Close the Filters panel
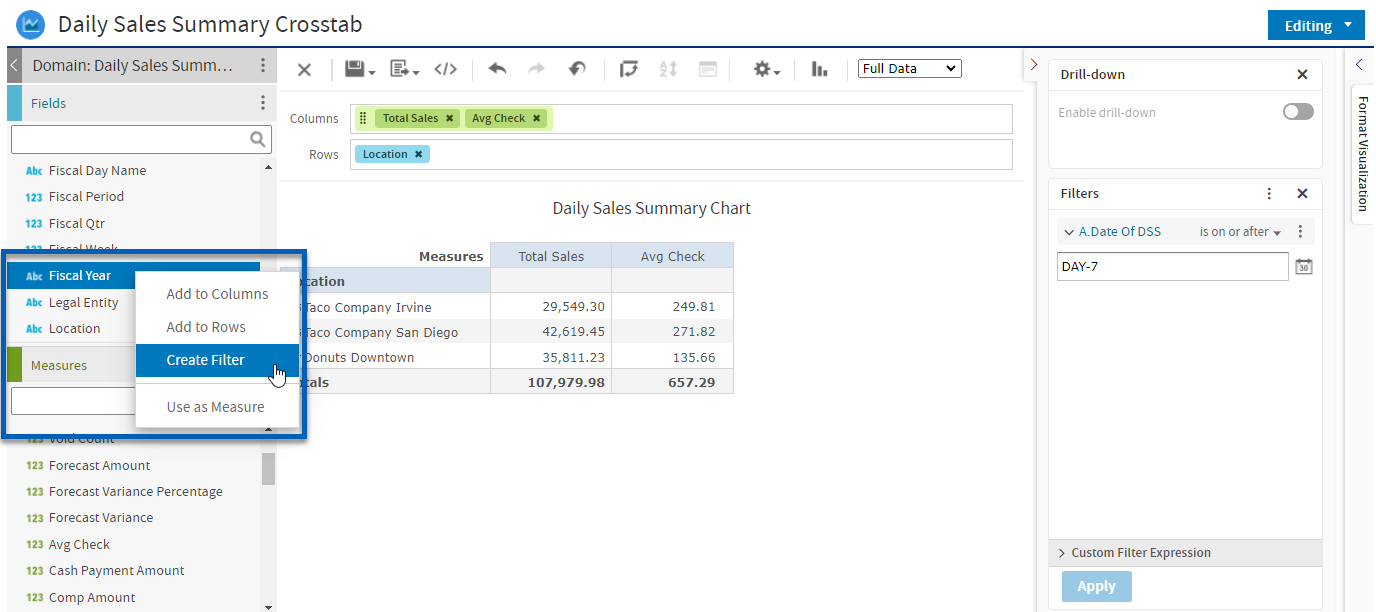This screenshot has width=1376, height=612. (1302, 193)
